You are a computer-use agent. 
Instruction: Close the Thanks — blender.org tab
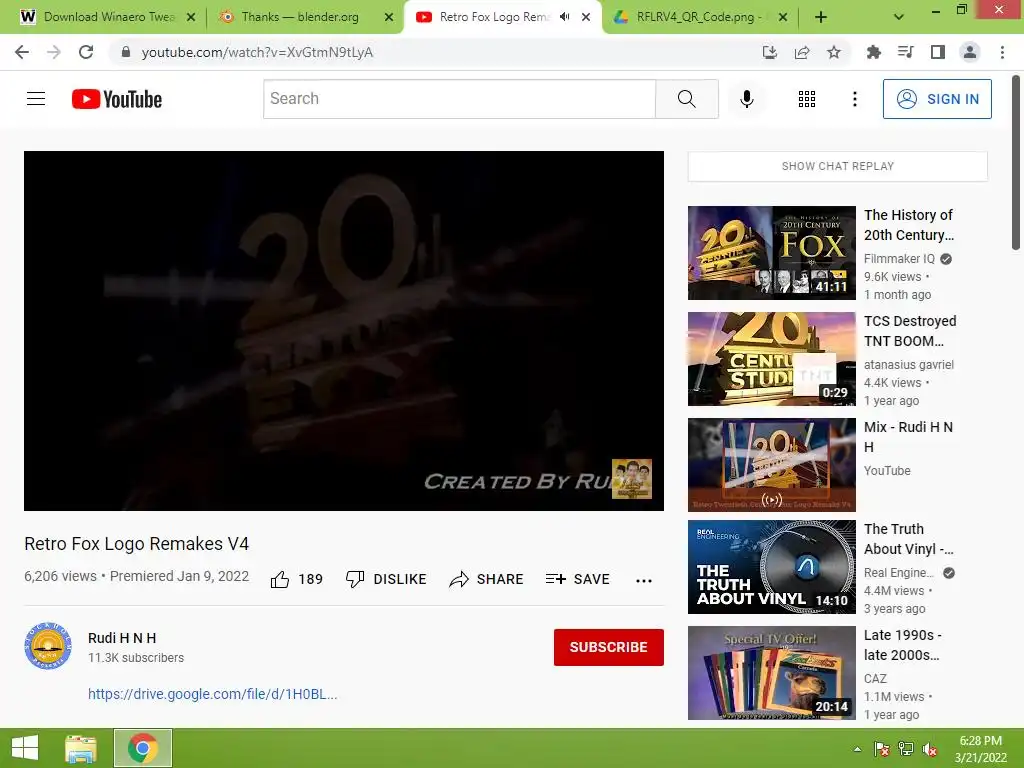(389, 17)
